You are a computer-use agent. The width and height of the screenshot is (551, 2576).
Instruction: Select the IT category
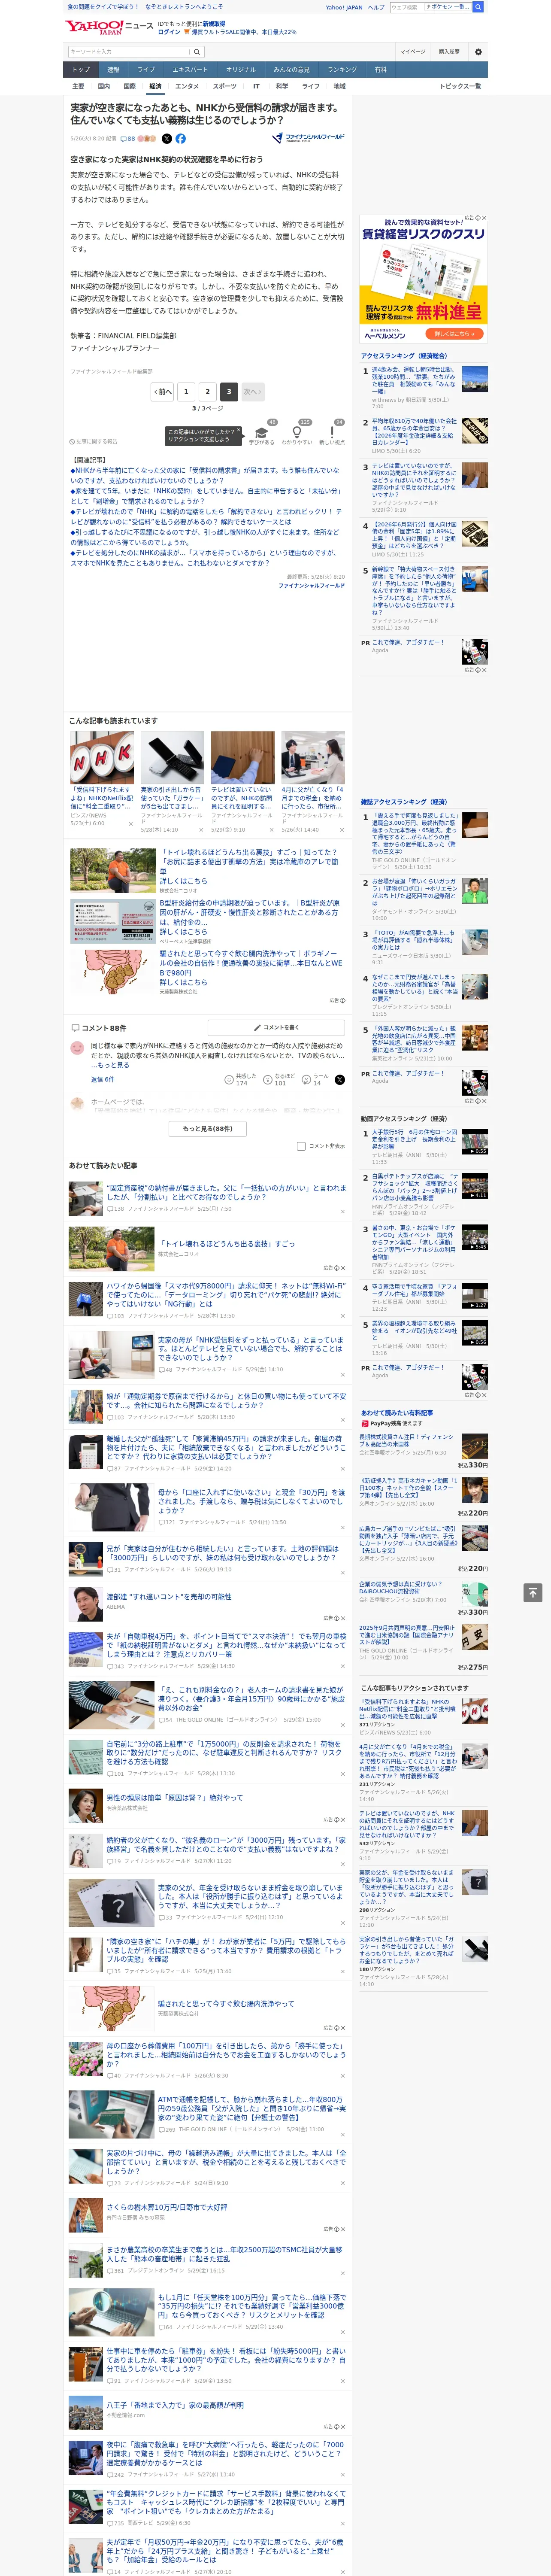[x=256, y=87]
